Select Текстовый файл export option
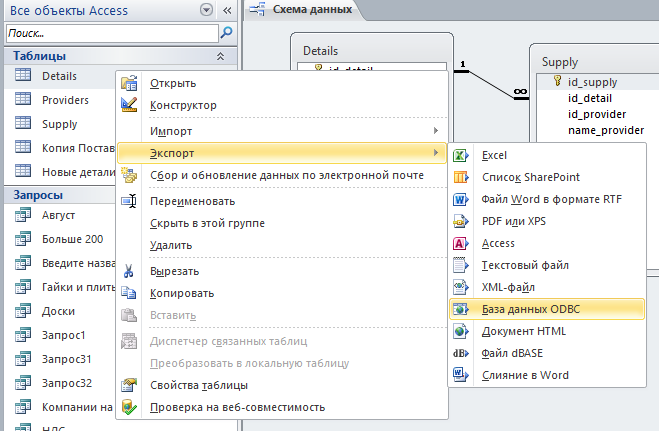Image resolution: width=659 pixels, height=431 pixels. point(547,265)
